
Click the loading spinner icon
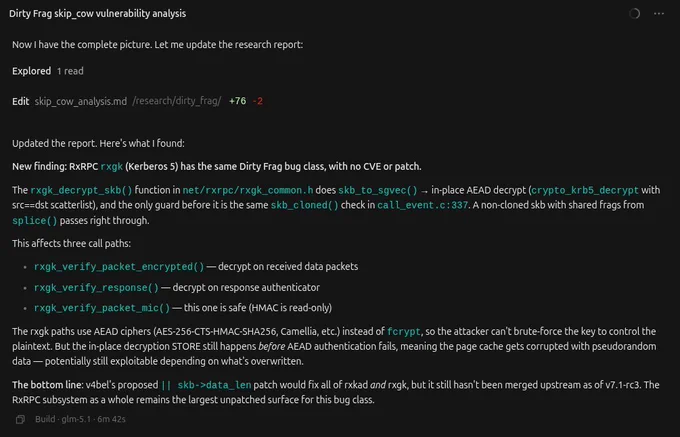[x=634, y=13]
